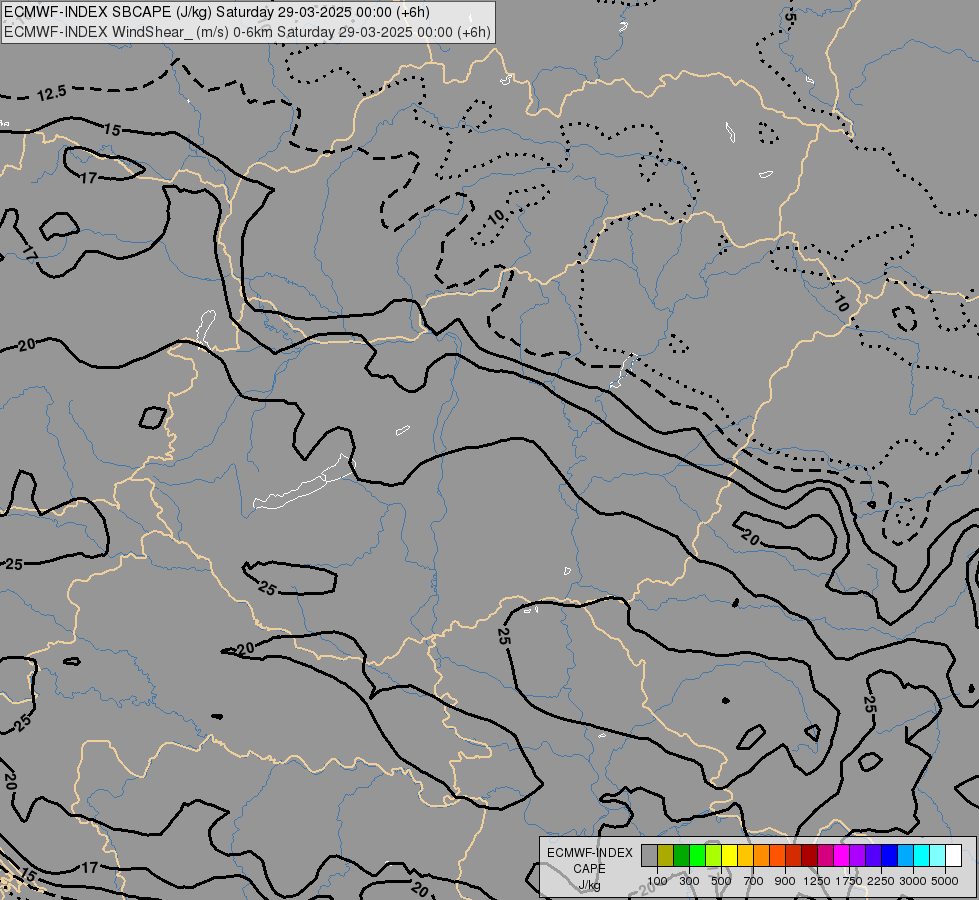Click the 700 legend scale value
This screenshot has height=900, width=979.
pyautogui.click(x=754, y=881)
